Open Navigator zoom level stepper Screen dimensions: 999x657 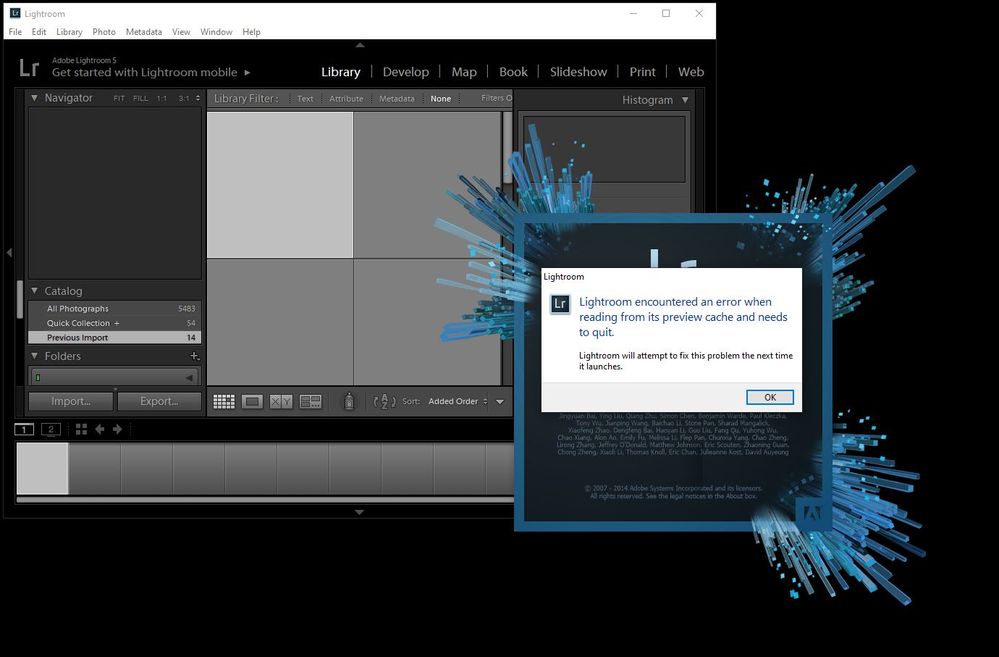(x=198, y=98)
